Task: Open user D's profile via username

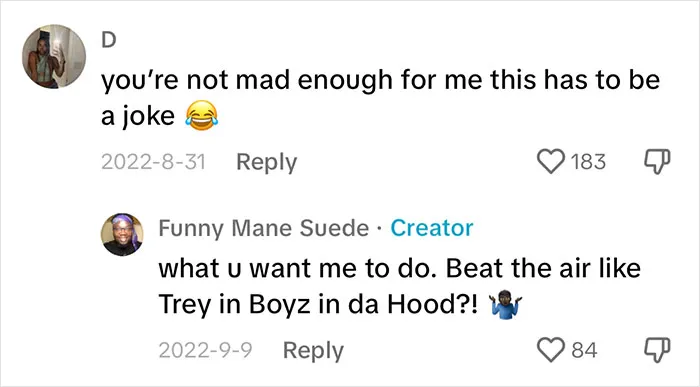Action: 108,40
